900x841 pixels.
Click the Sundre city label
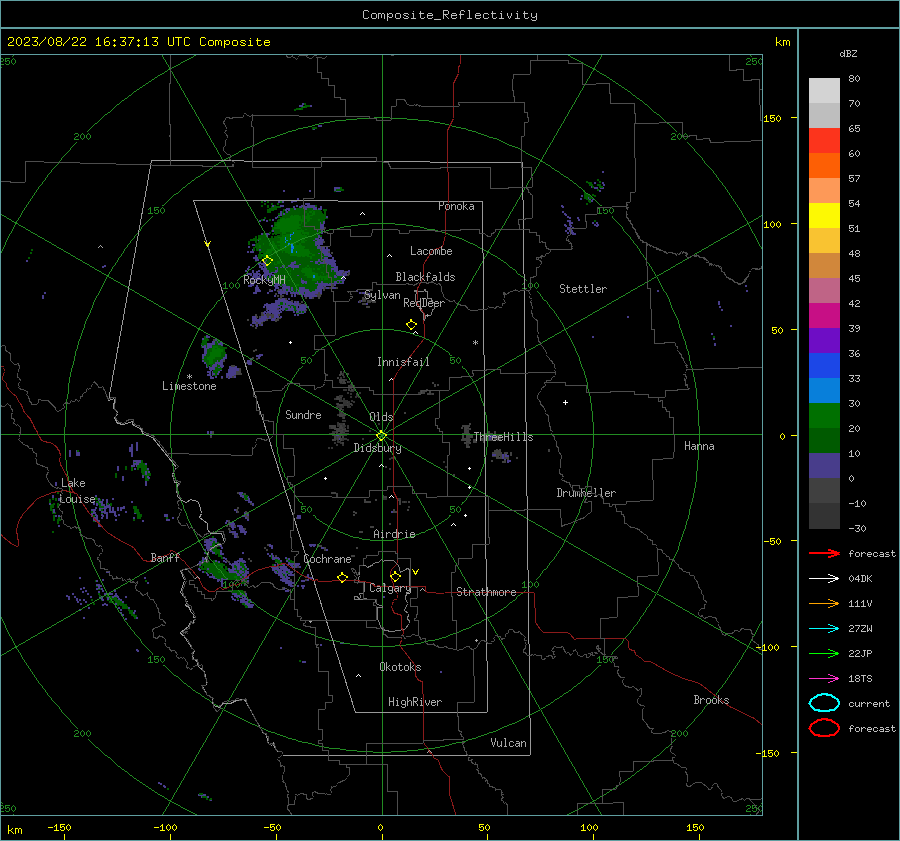click(x=303, y=414)
